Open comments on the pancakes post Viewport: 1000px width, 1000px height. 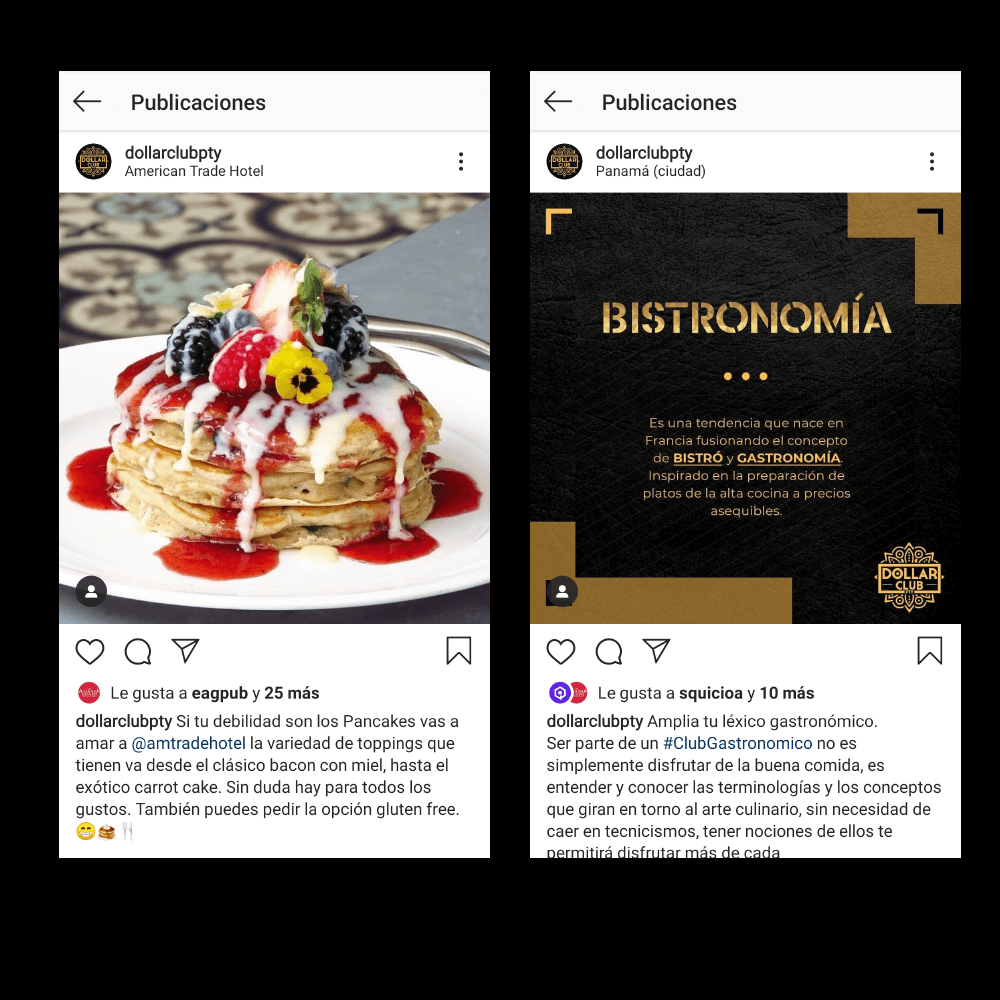click(138, 651)
